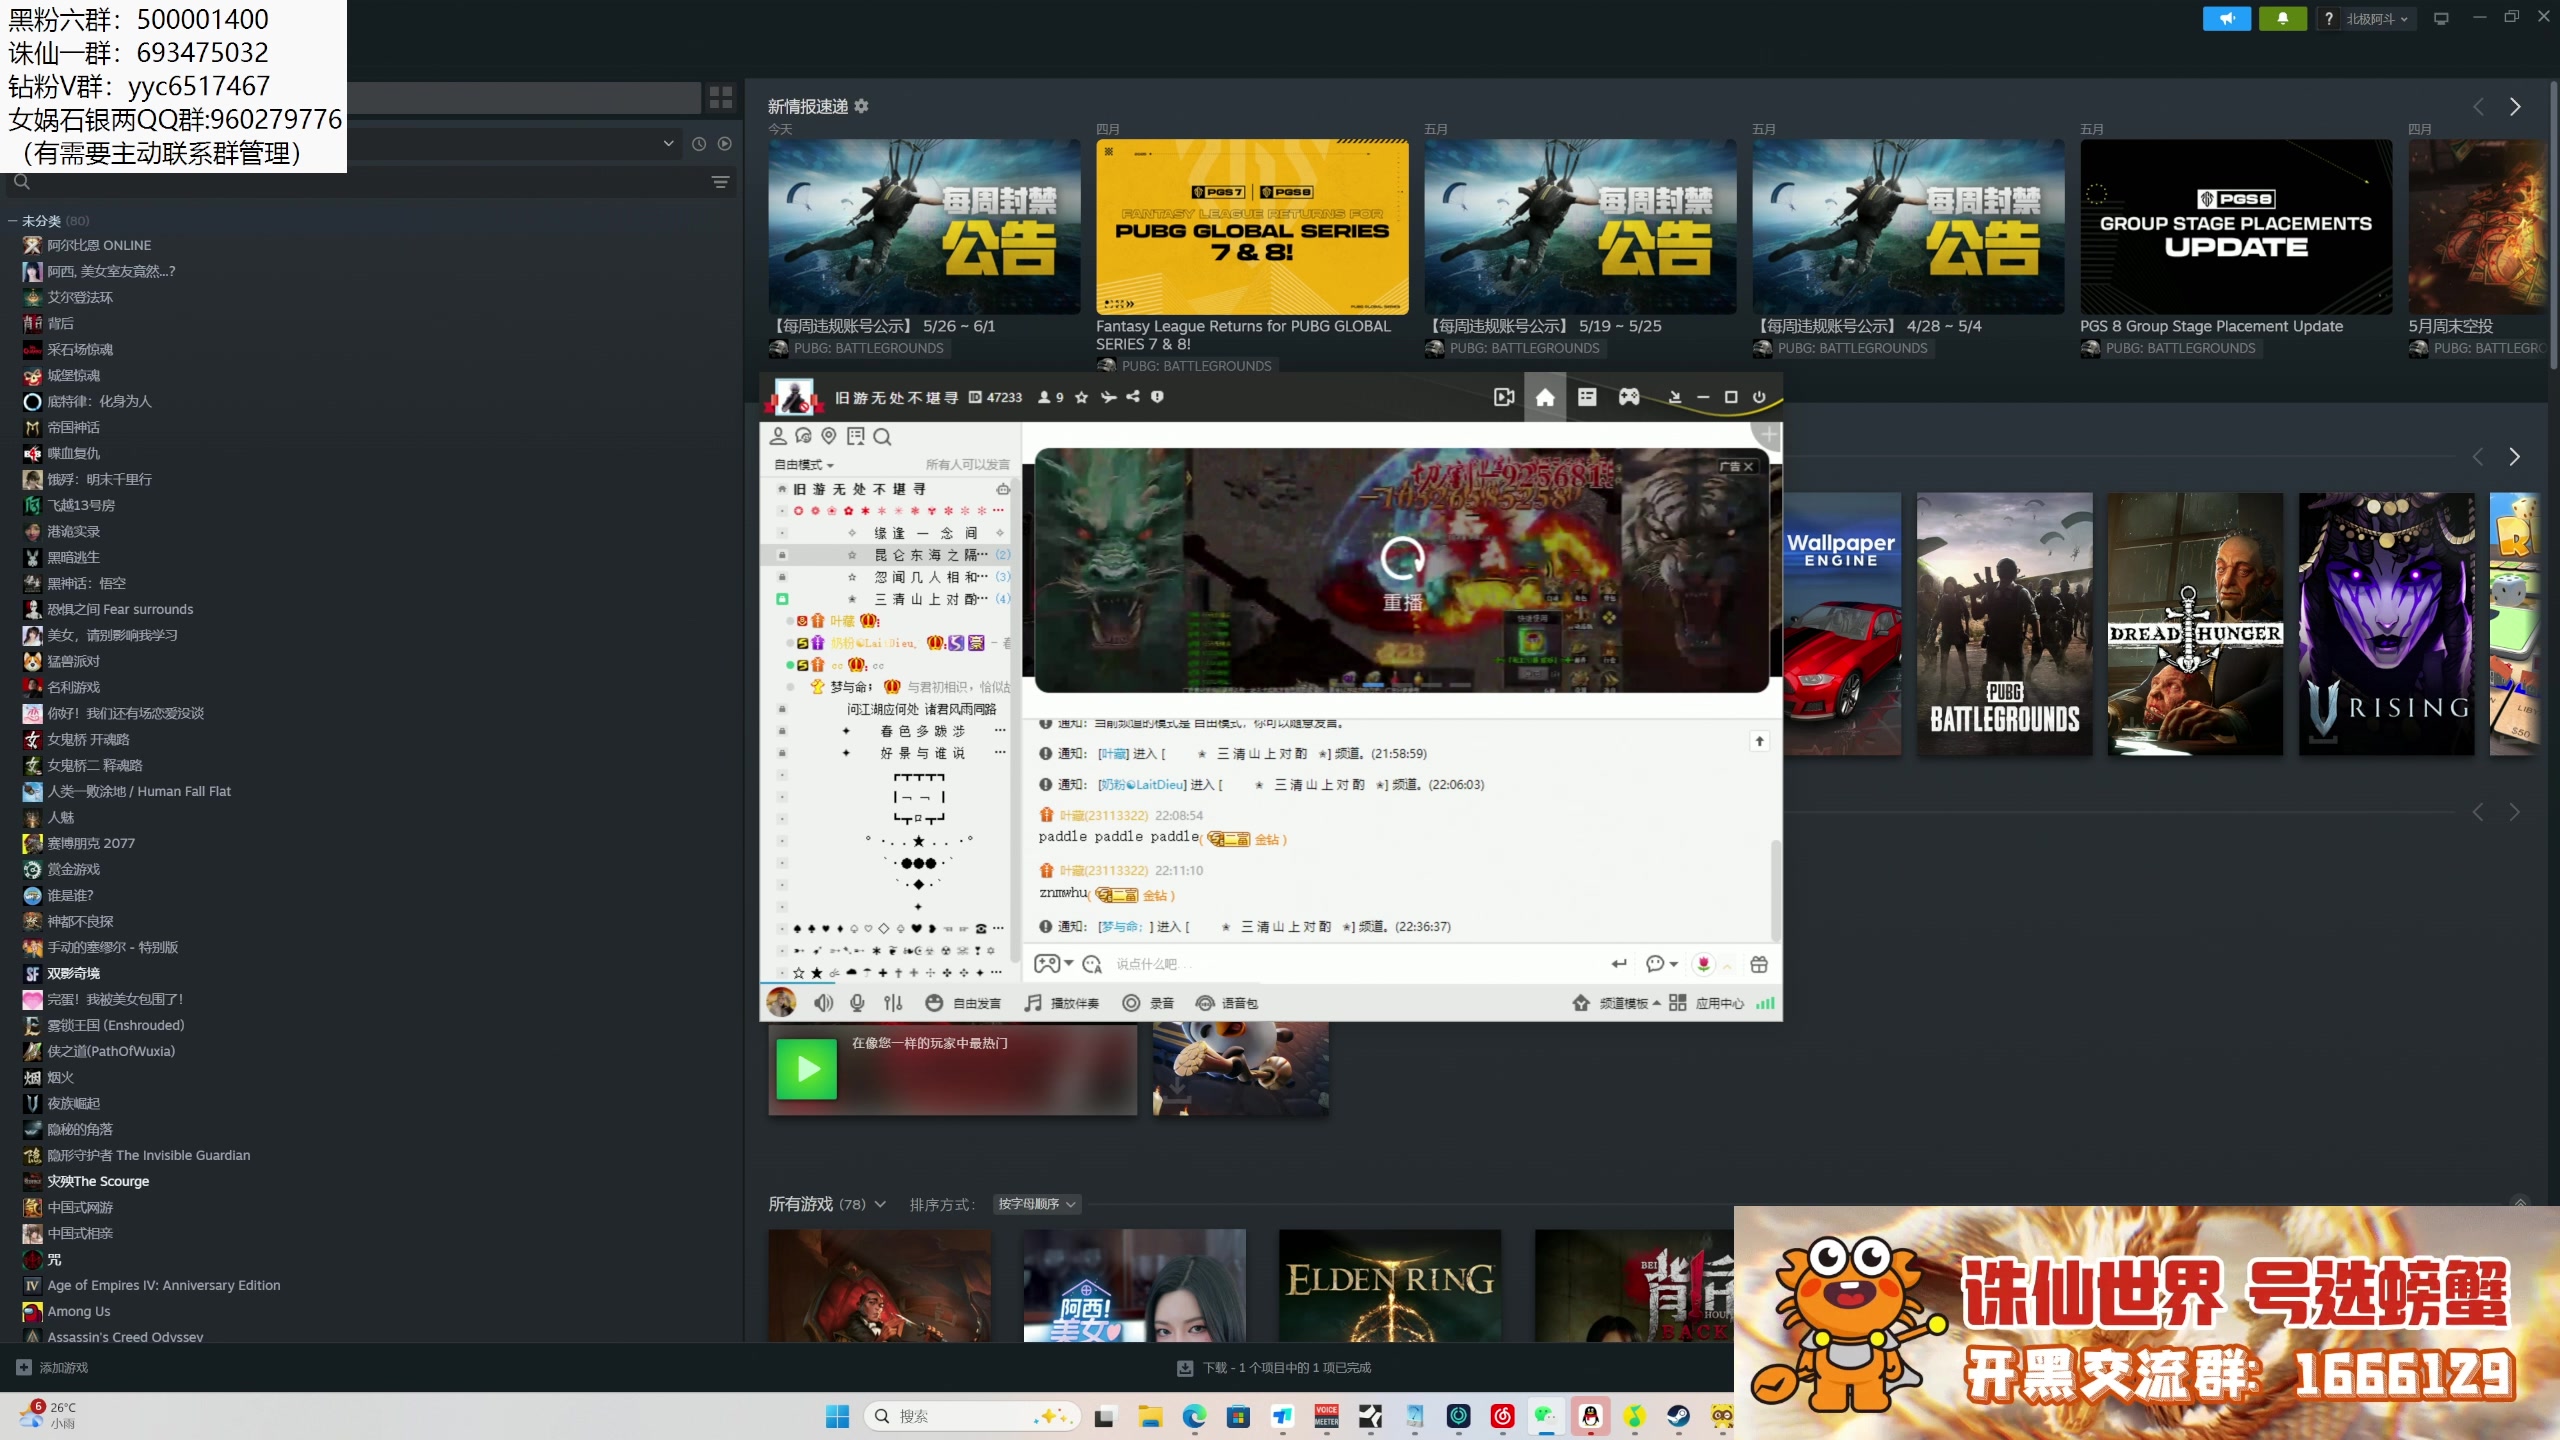Click airplane icon next to YY channel ID
2560x1440 pixels.
[1108, 397]
